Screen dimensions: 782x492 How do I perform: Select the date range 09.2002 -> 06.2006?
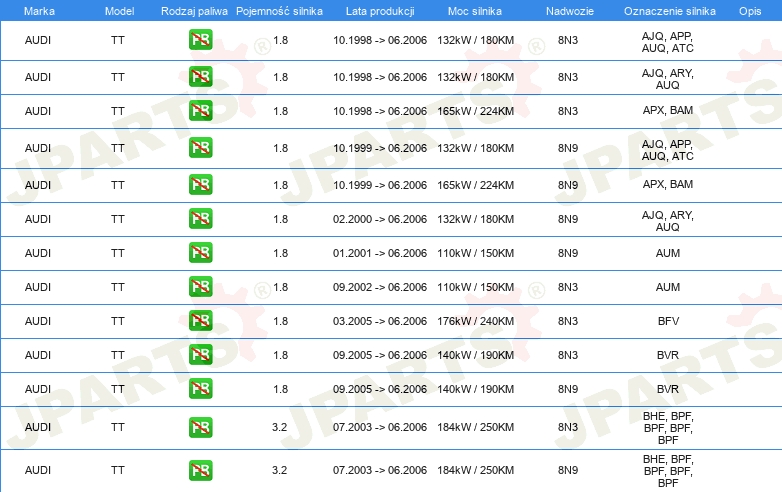(380, 287)
